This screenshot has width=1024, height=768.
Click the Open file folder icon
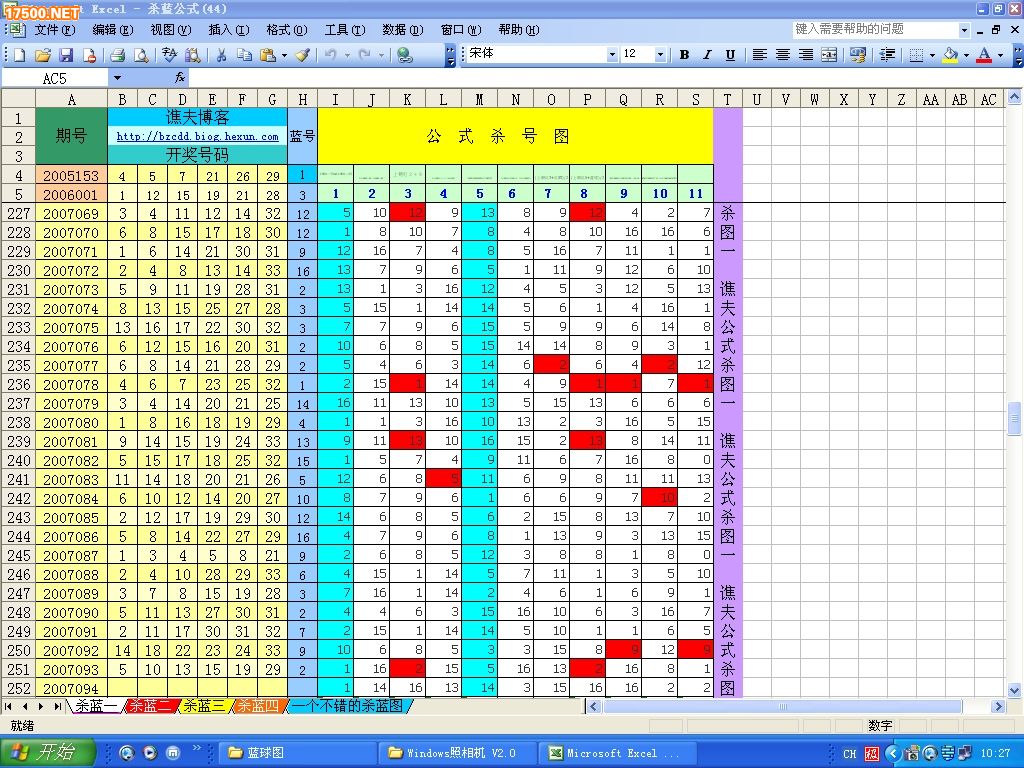[42, 56]
